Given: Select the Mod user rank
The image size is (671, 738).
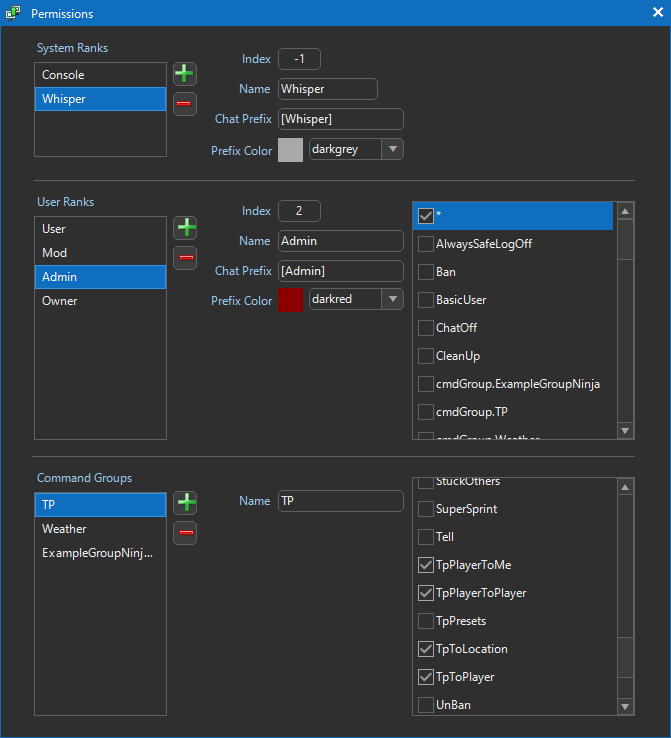Looking at the screenshot, I should click(100, 253).
